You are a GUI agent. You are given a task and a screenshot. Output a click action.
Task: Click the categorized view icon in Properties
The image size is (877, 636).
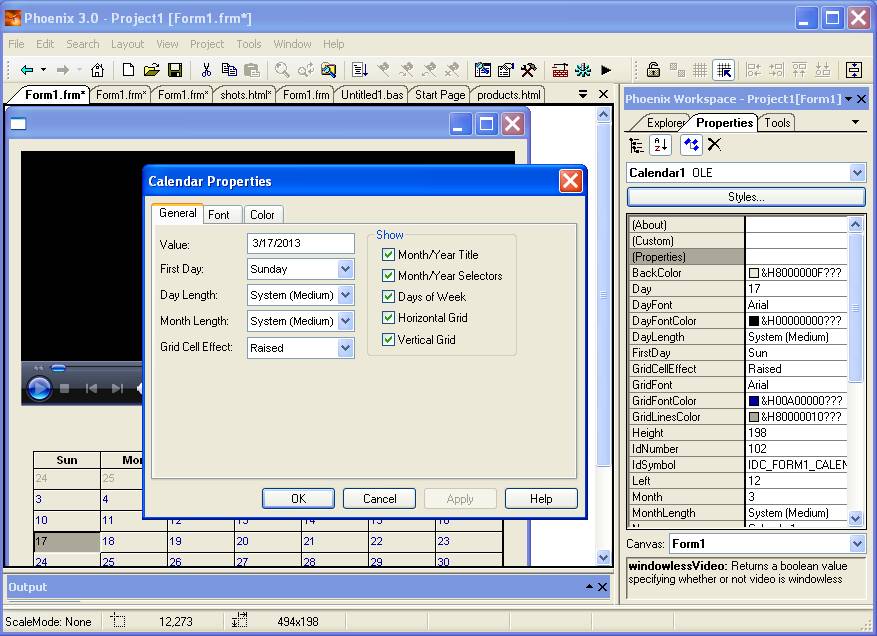(x=636, y=145)
